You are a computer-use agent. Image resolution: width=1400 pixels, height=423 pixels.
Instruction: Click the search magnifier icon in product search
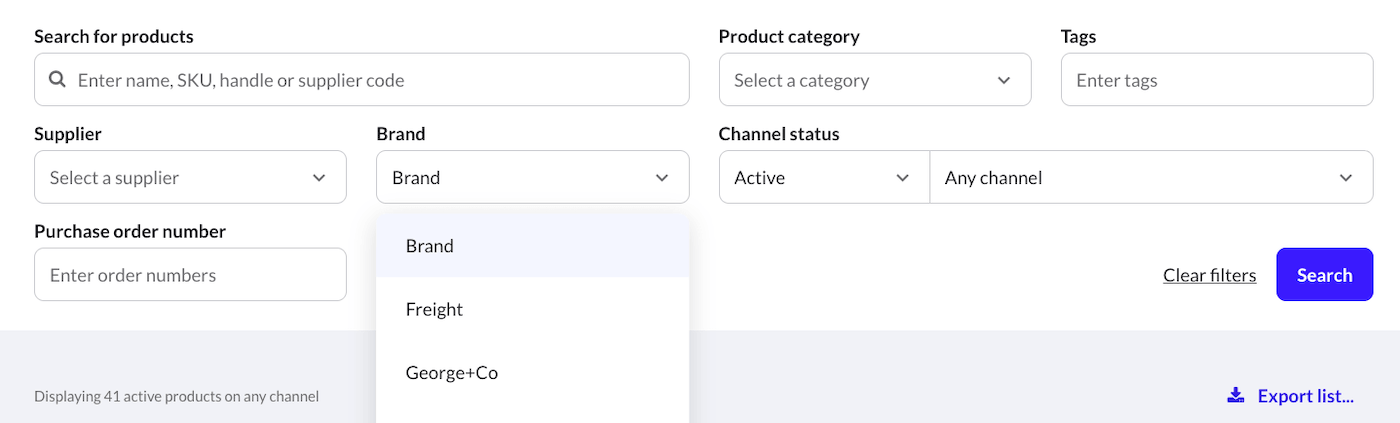coord(58,80)
